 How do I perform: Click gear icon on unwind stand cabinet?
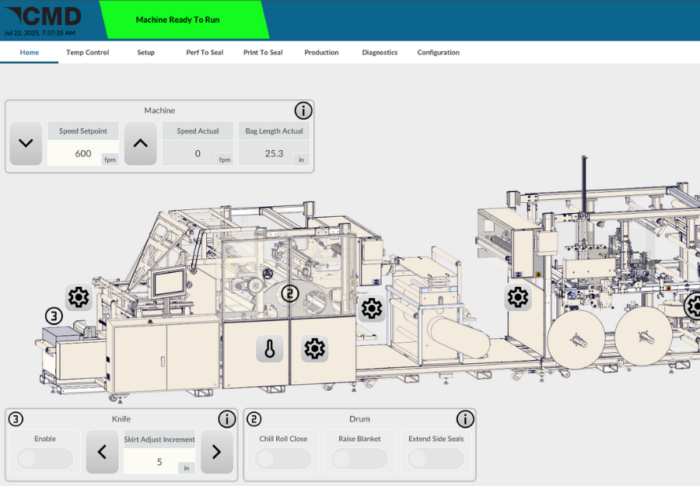(x=518, y=297)
